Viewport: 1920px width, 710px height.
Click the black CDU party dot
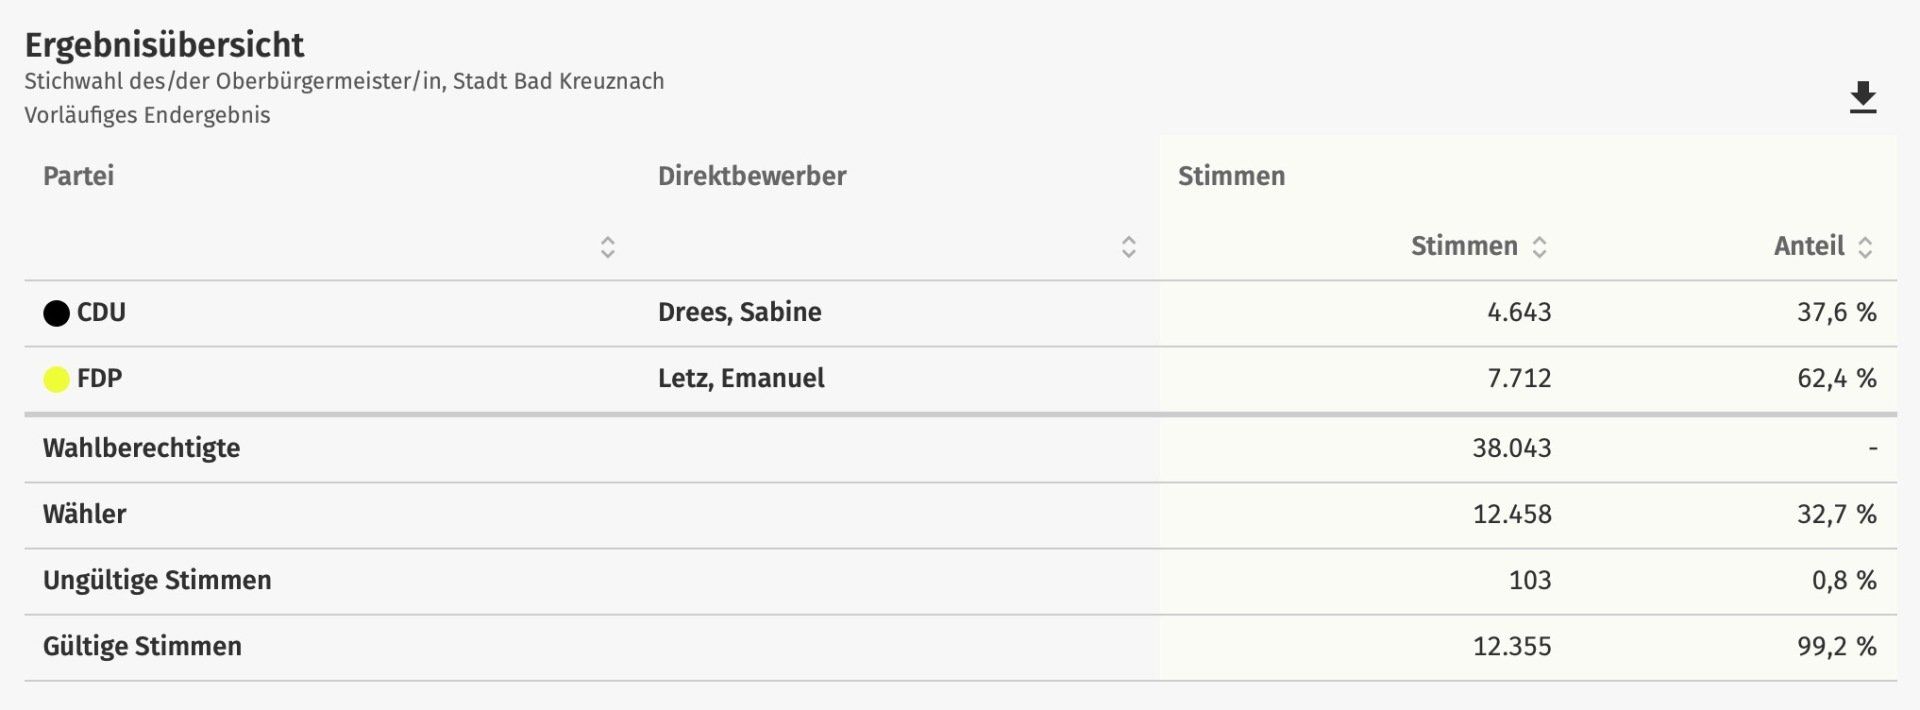tap(56, 313)
